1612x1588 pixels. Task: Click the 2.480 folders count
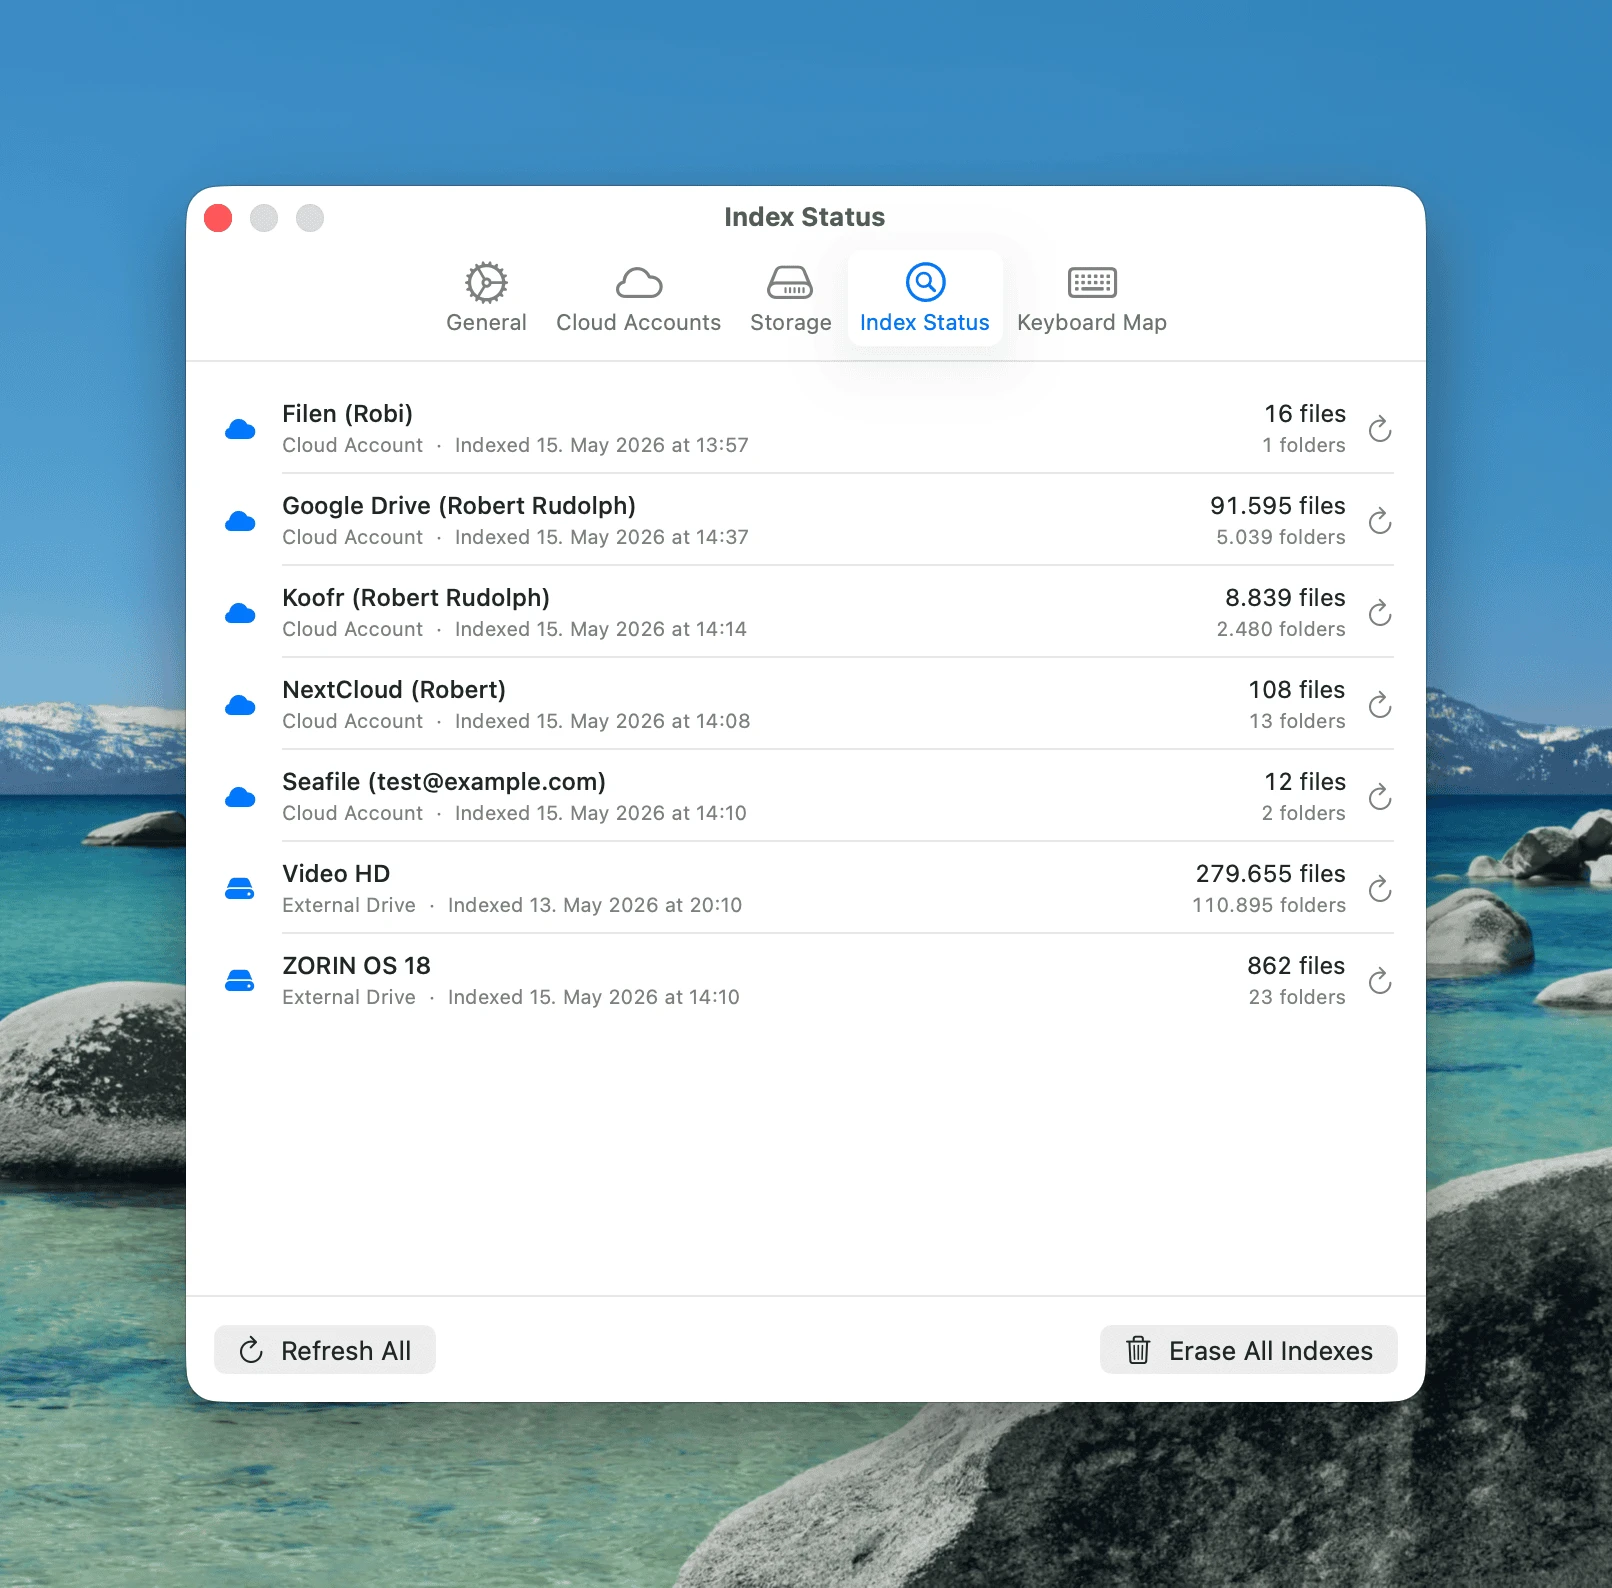point(1281,629)
